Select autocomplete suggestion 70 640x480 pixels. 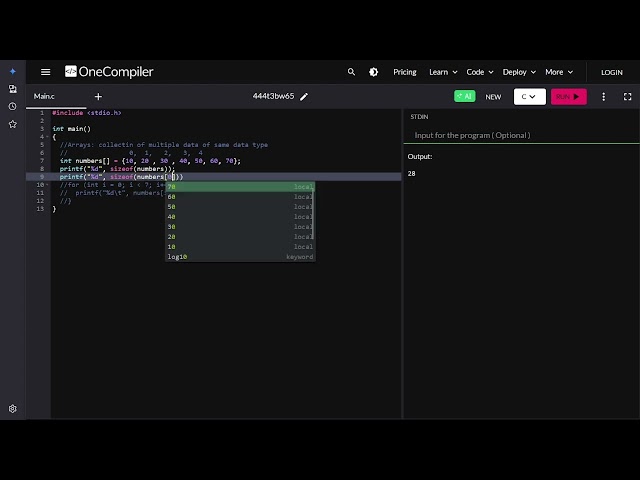pyautogui.click(x=240, y=187)
